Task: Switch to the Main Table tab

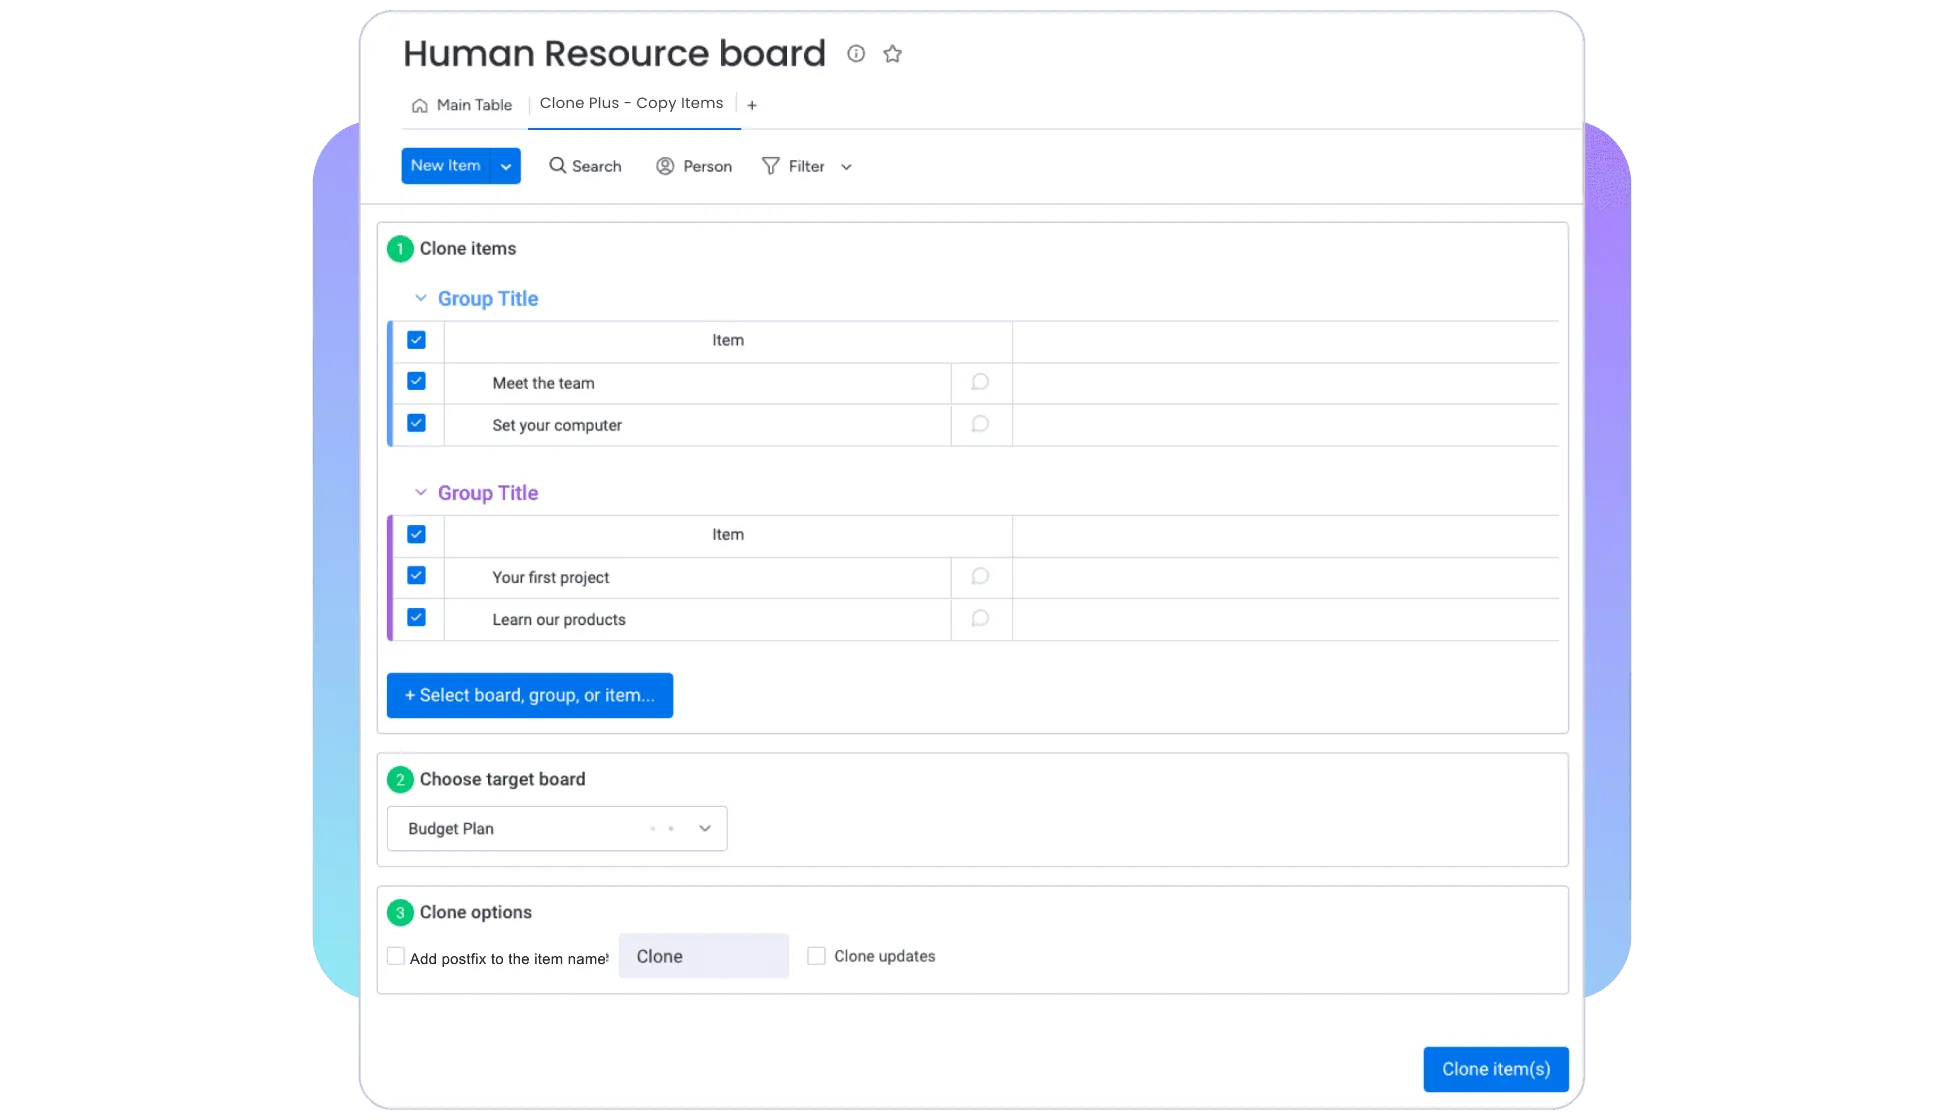Action: pyautogui.click(x=462, y=105)
